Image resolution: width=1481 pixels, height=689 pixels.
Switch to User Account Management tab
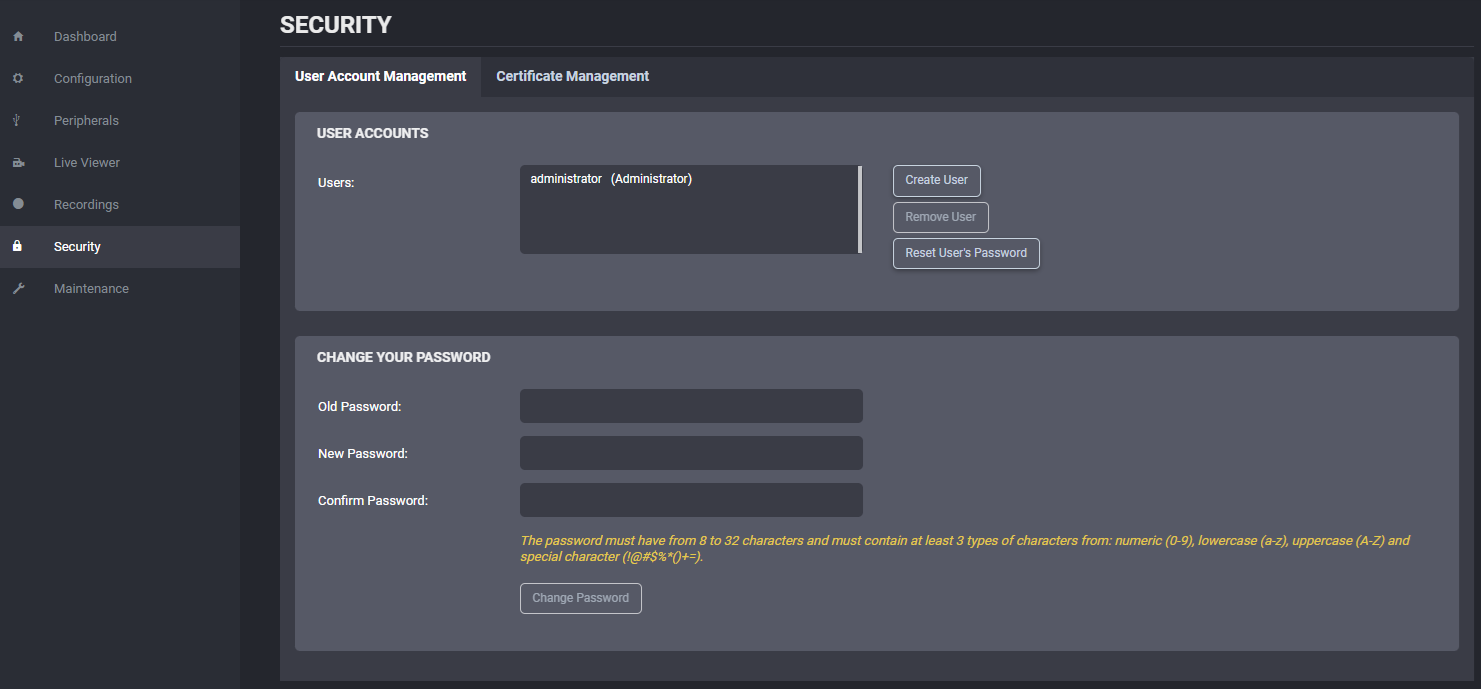381,77
